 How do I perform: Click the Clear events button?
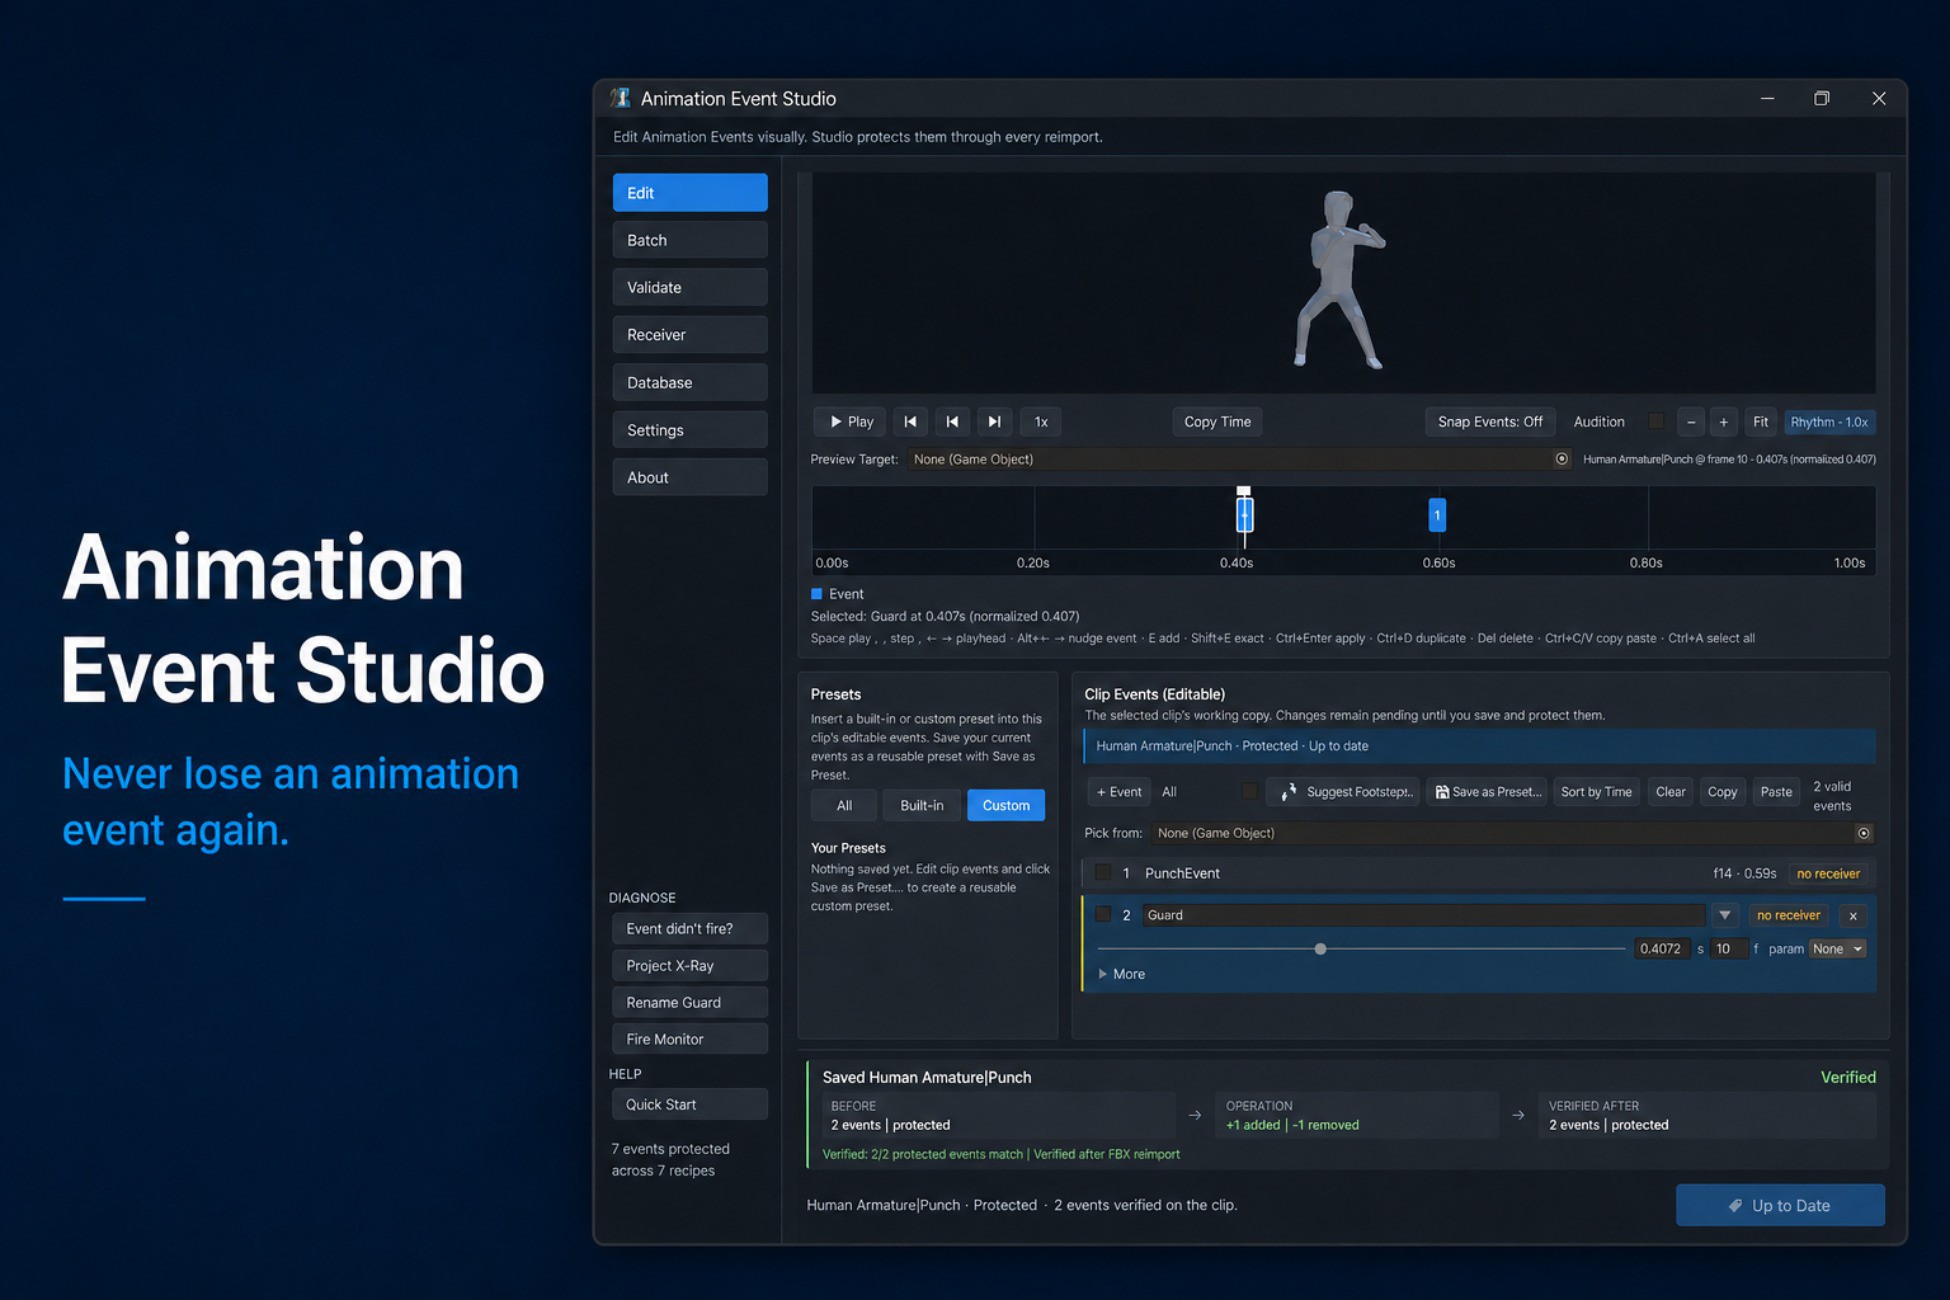point(1670,792)
